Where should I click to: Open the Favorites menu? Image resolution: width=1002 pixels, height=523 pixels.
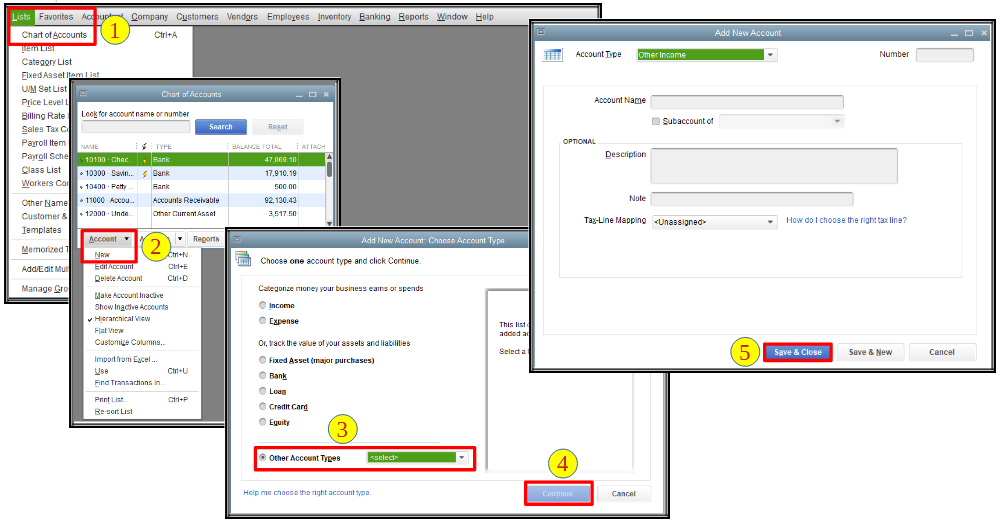point(56,17)
